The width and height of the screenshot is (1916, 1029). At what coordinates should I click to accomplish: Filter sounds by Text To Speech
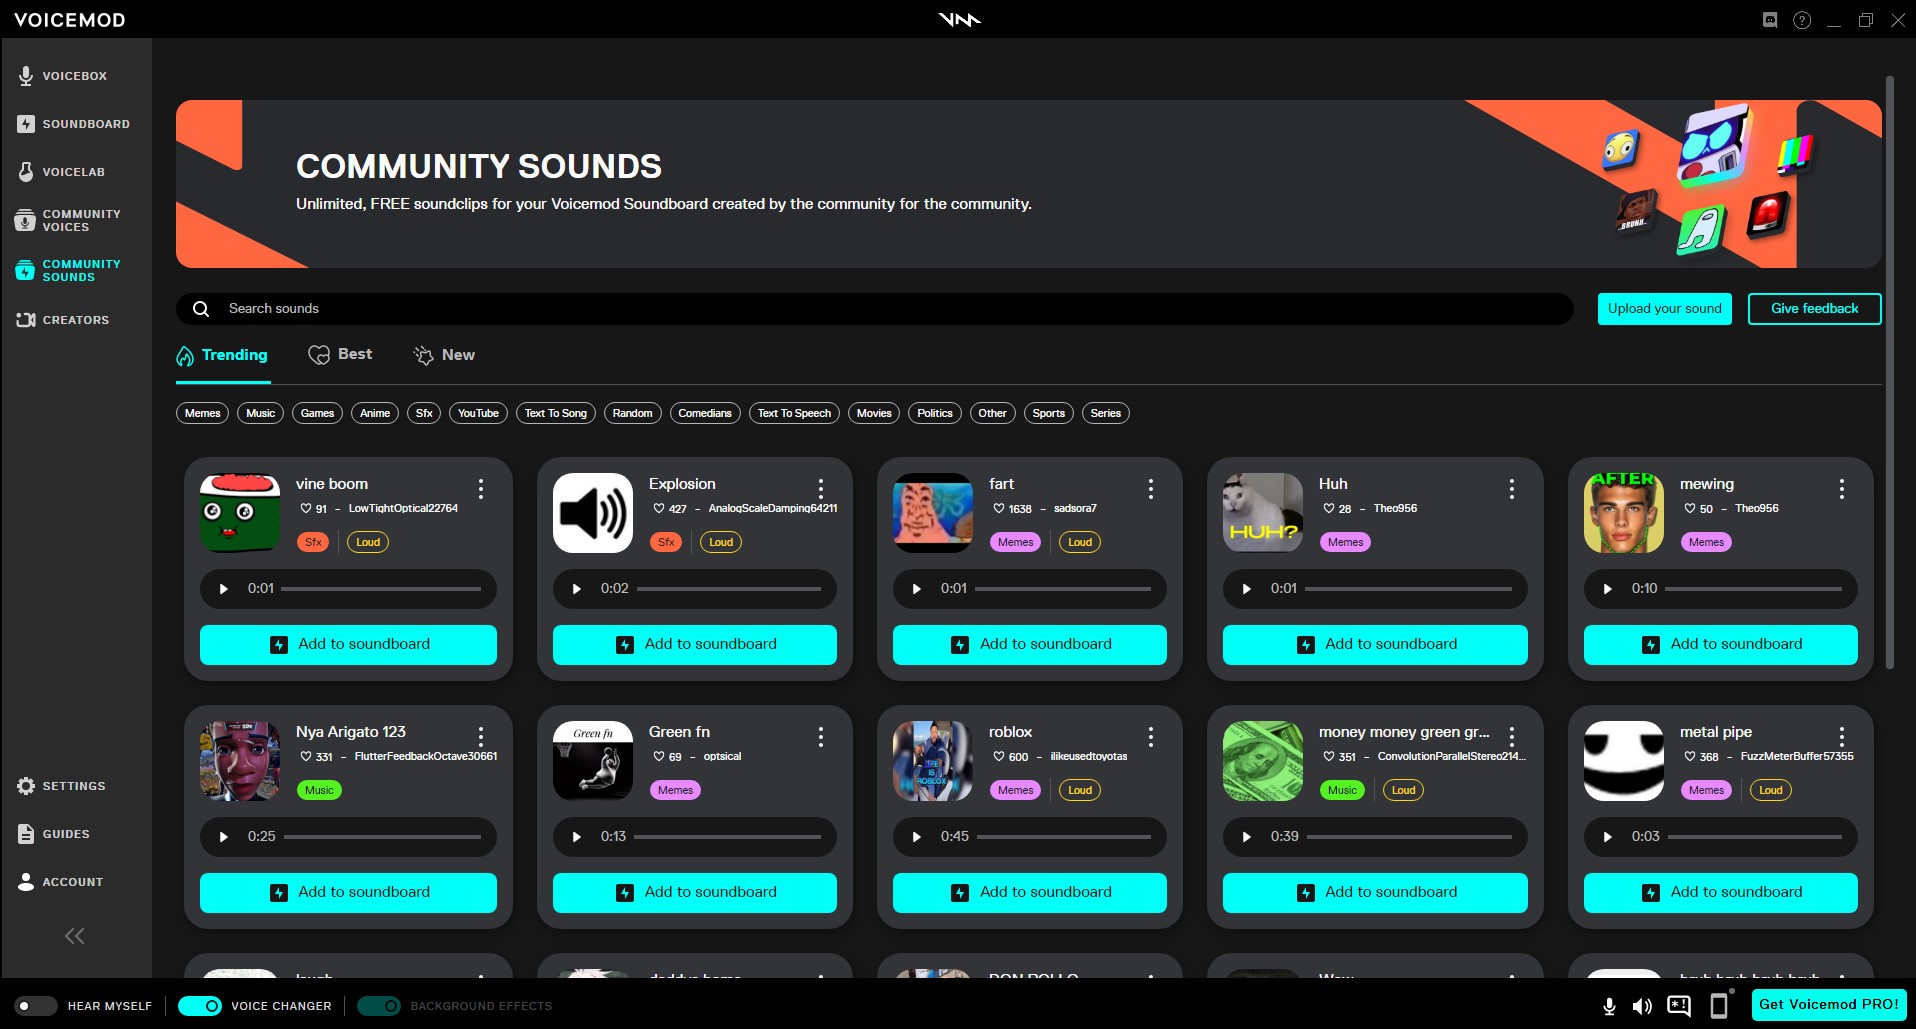click(794, 413)
